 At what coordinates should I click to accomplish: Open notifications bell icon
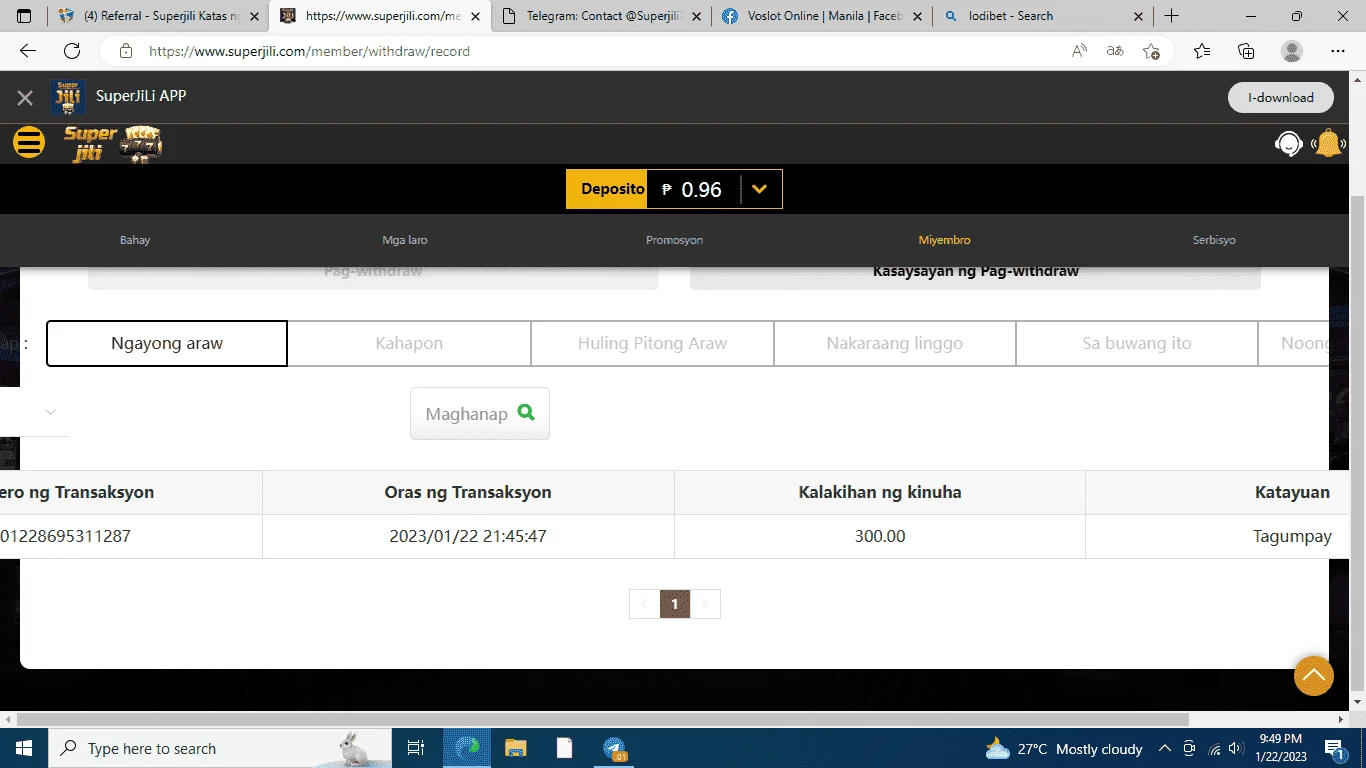[x=1329, y=144]
